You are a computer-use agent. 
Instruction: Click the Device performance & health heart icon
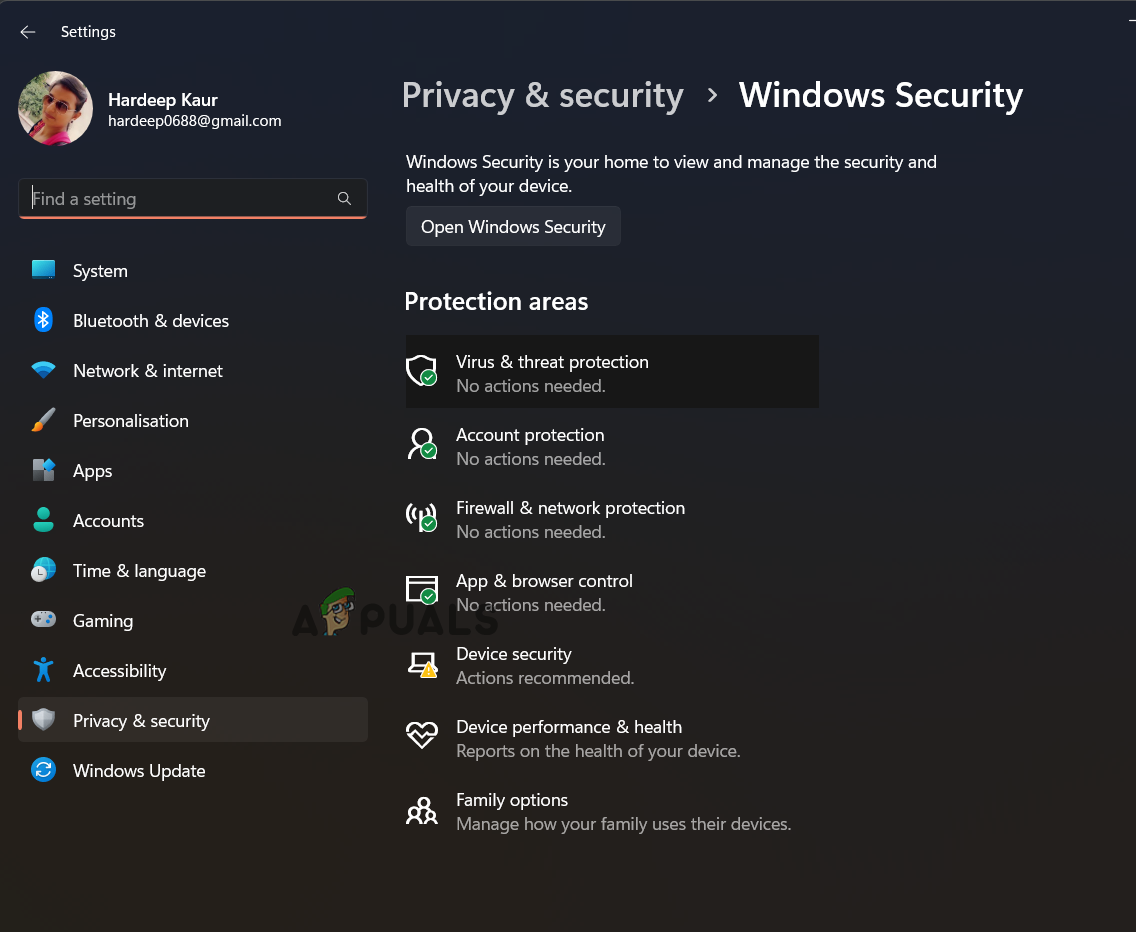[x=421, y=737]
